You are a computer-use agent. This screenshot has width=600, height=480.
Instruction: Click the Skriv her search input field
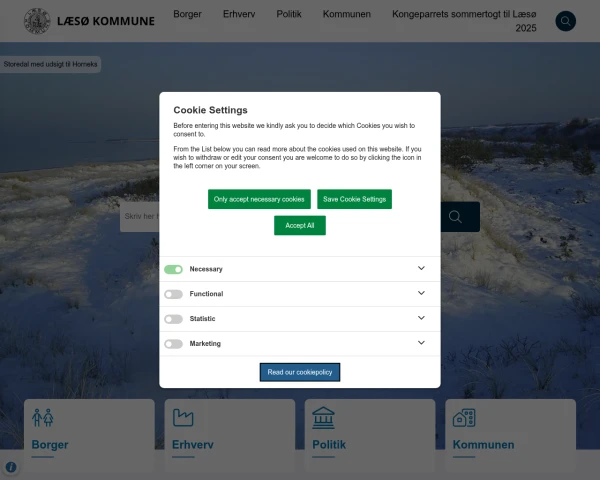click(140, 216)
